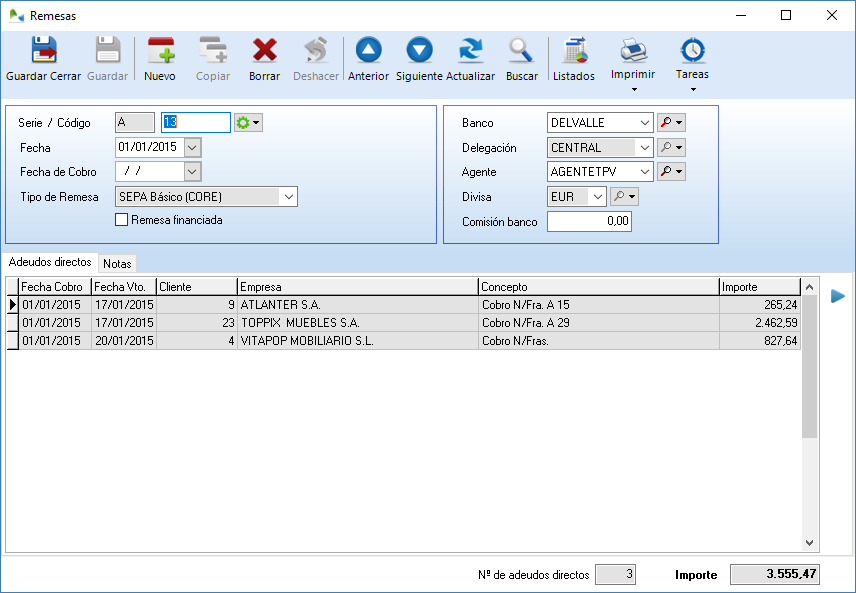856x593 pixels.
Task: Open the Tareas tasks menu
Action: point(692,60)
